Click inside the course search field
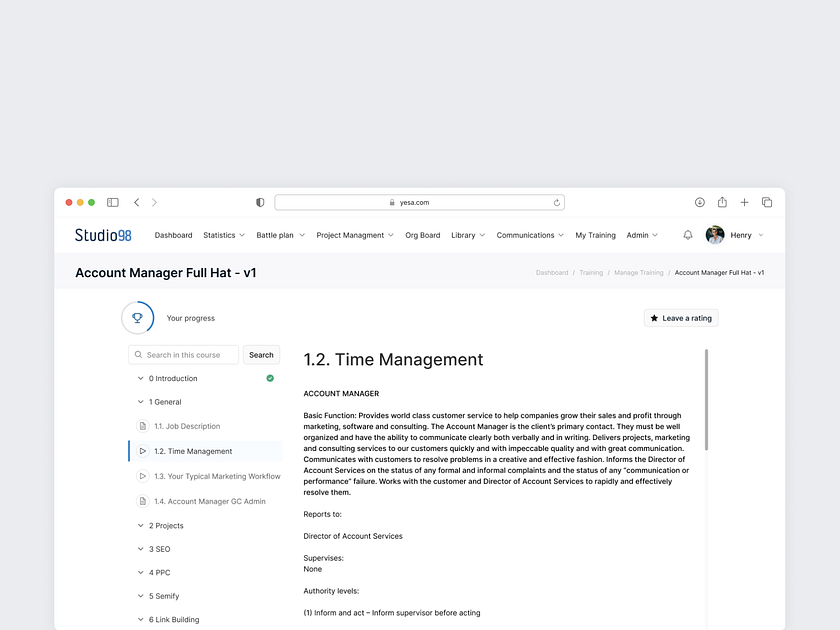Viewport: 840px width, 630px height. 185,354
